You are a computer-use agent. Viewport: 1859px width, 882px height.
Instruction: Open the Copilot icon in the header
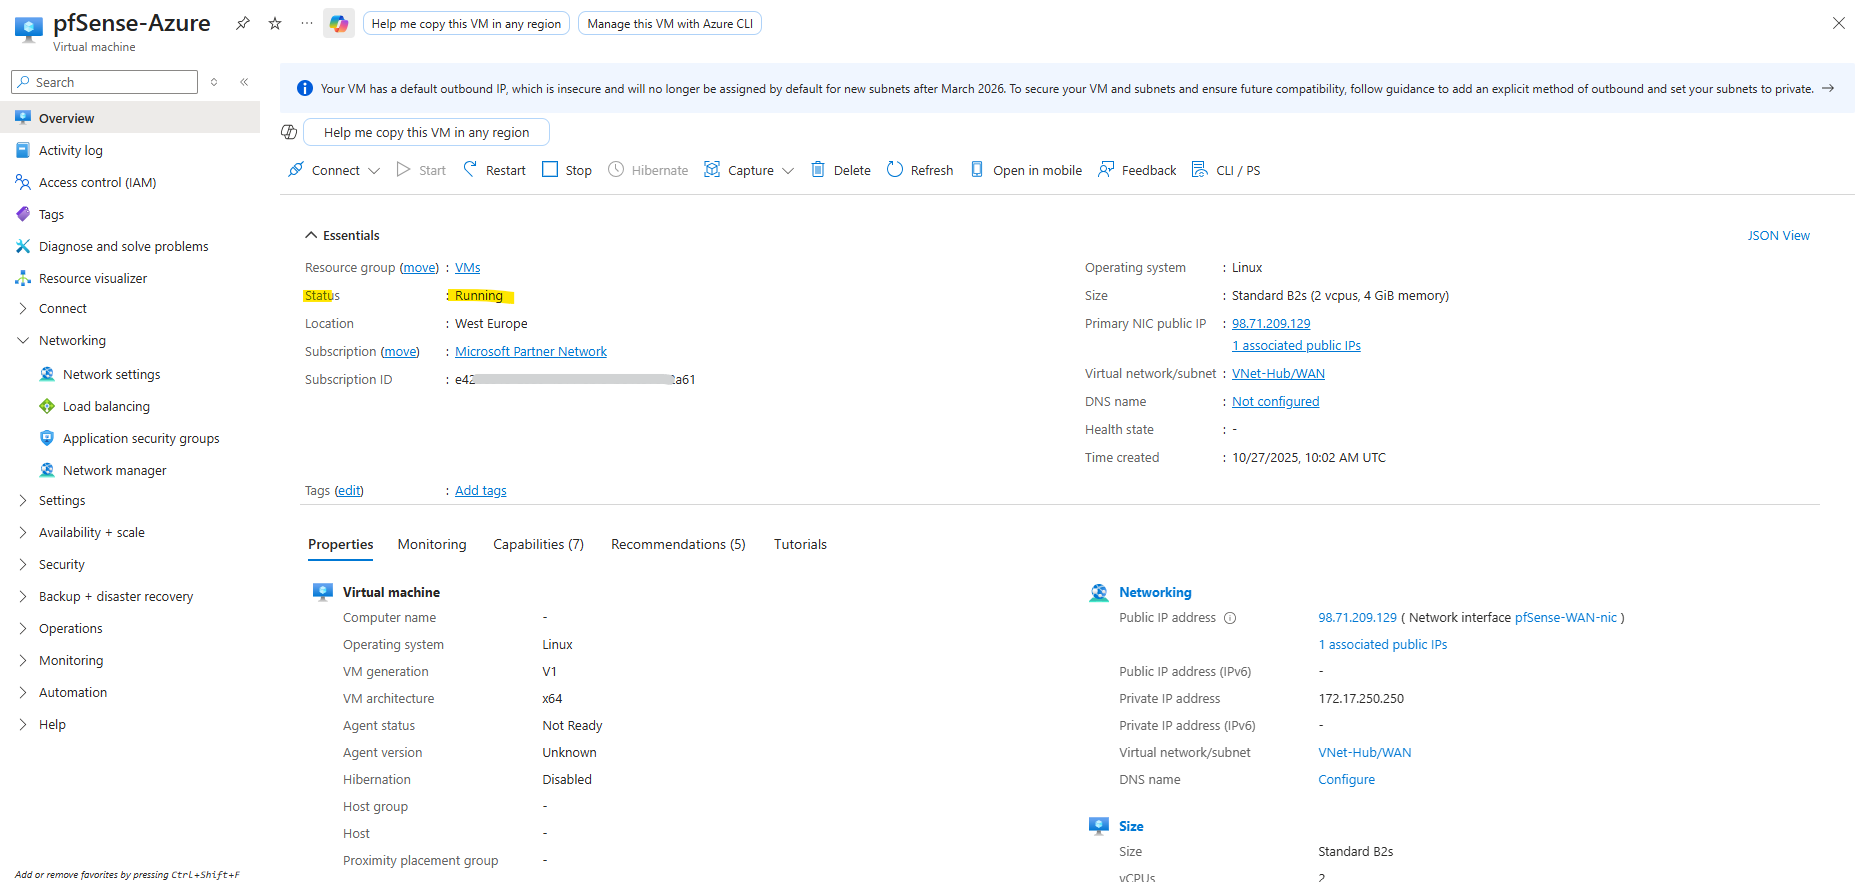click(339, 23)
